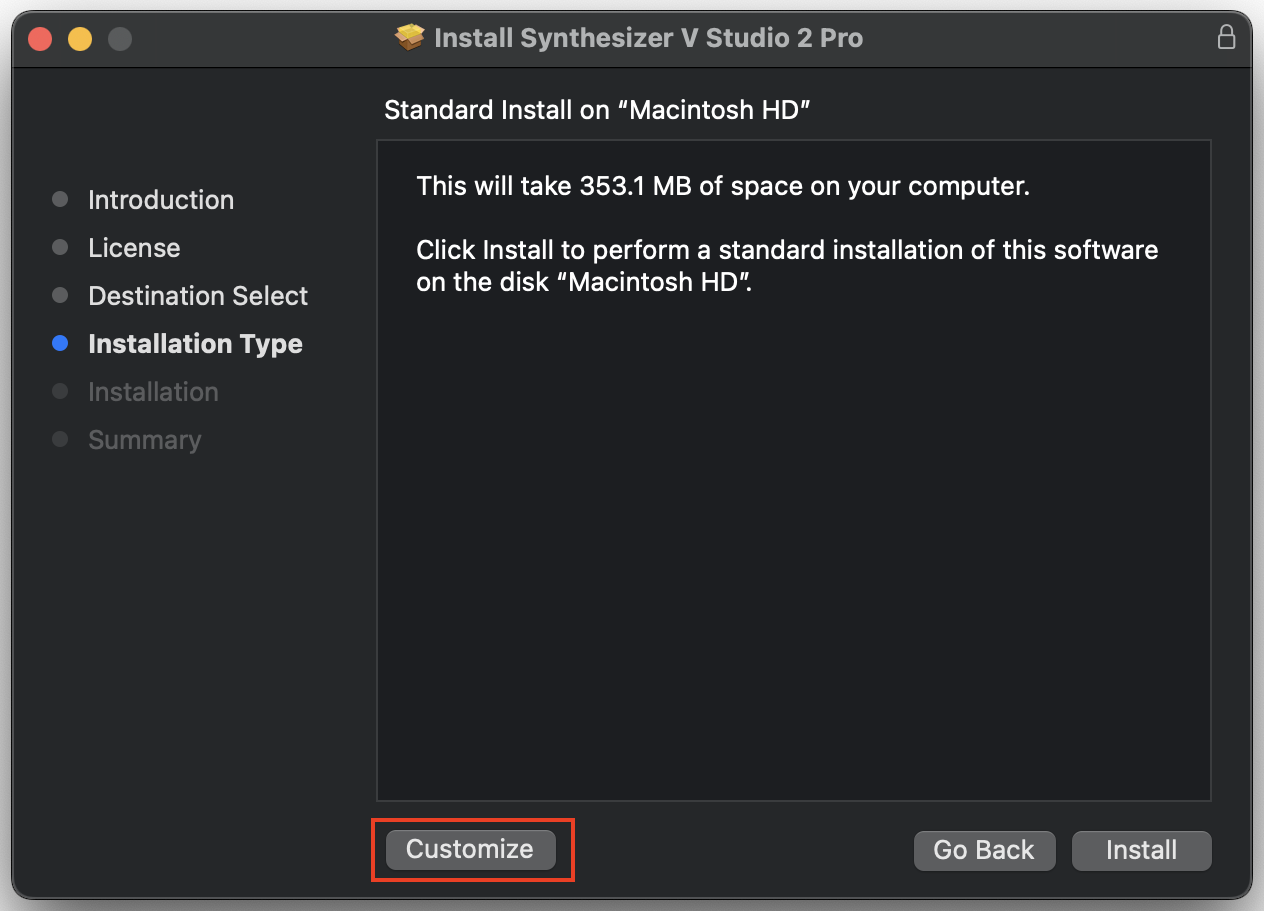
Task: Click the dimmed Summary step label
Action: click(144, 440)
